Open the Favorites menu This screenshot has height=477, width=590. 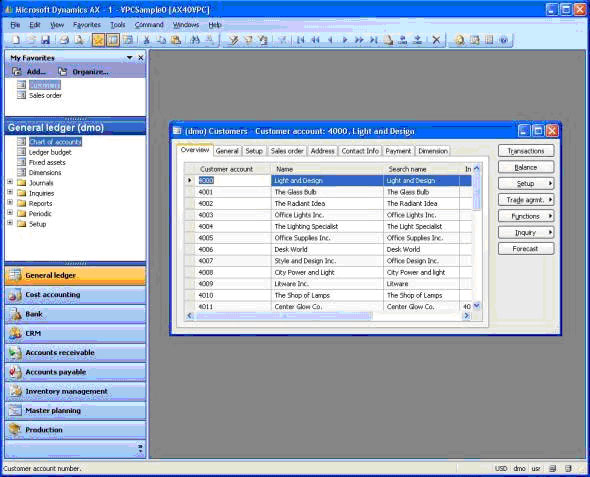pos(87,25)
